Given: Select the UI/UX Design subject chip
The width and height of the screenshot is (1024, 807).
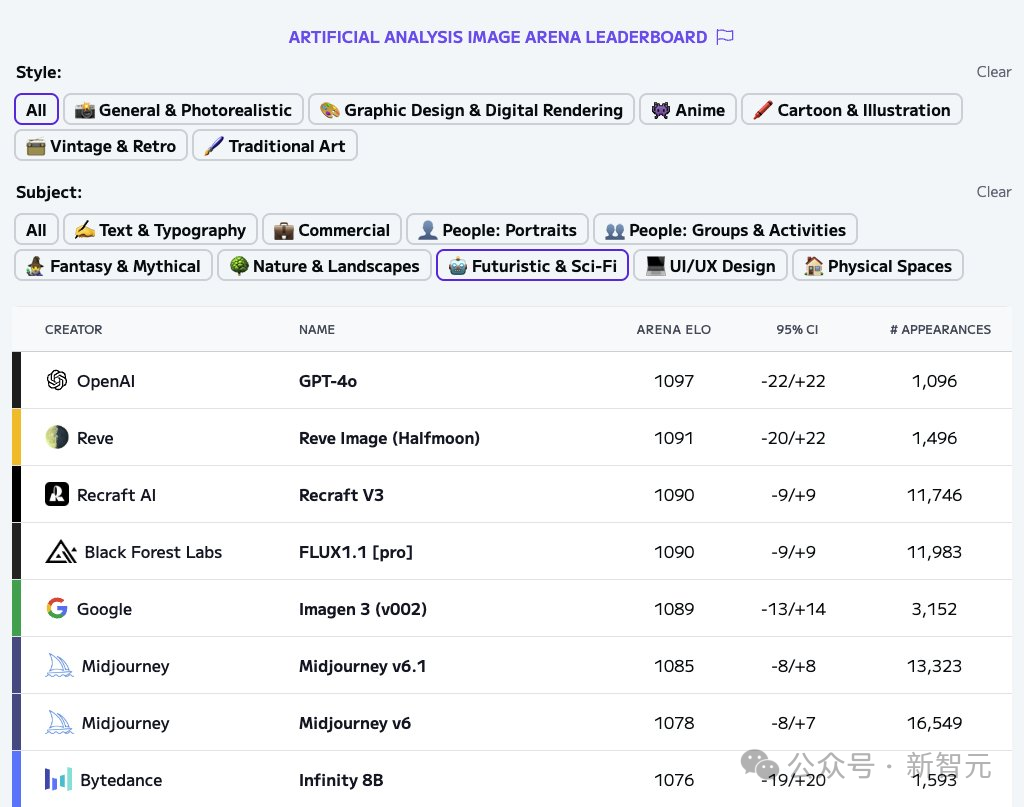Looking at the screenshot, I should (710, 266).
